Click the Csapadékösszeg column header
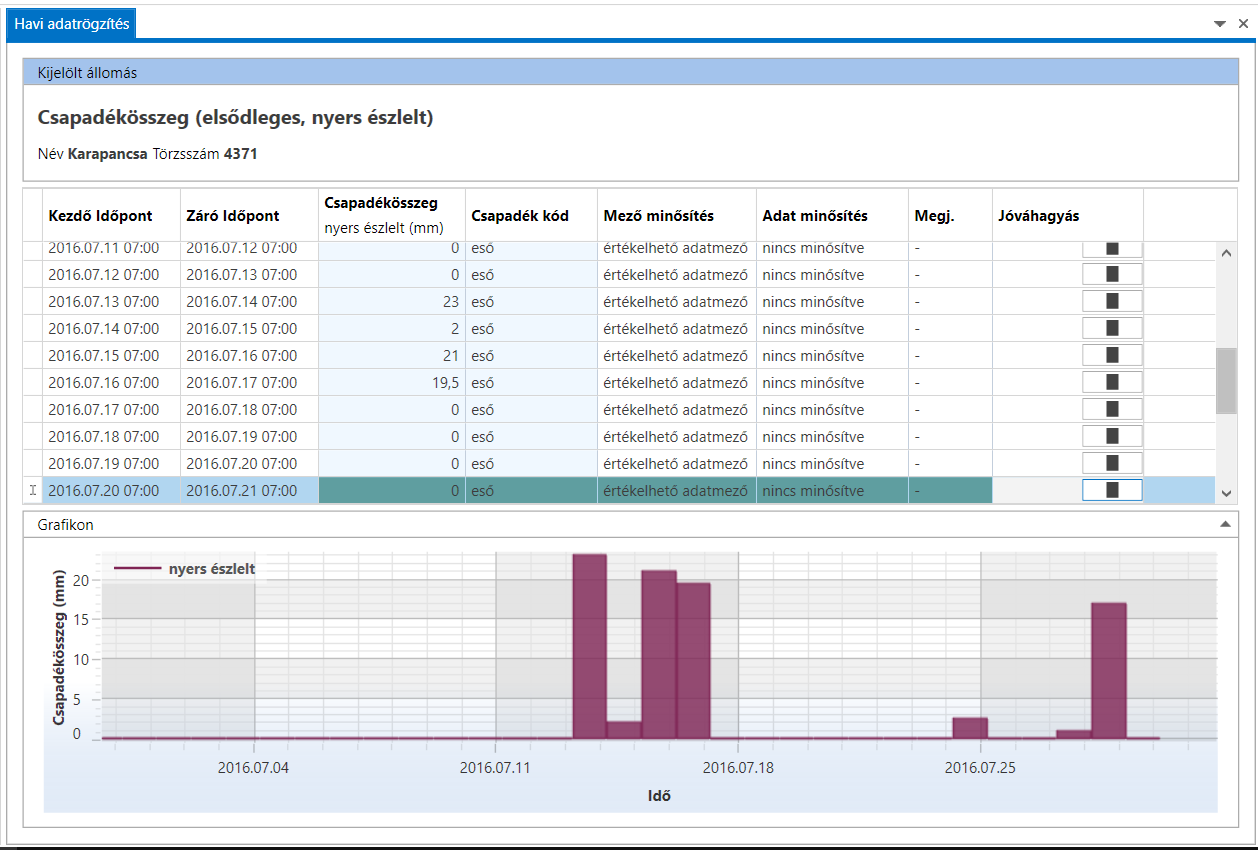 [x=392, y=215]
